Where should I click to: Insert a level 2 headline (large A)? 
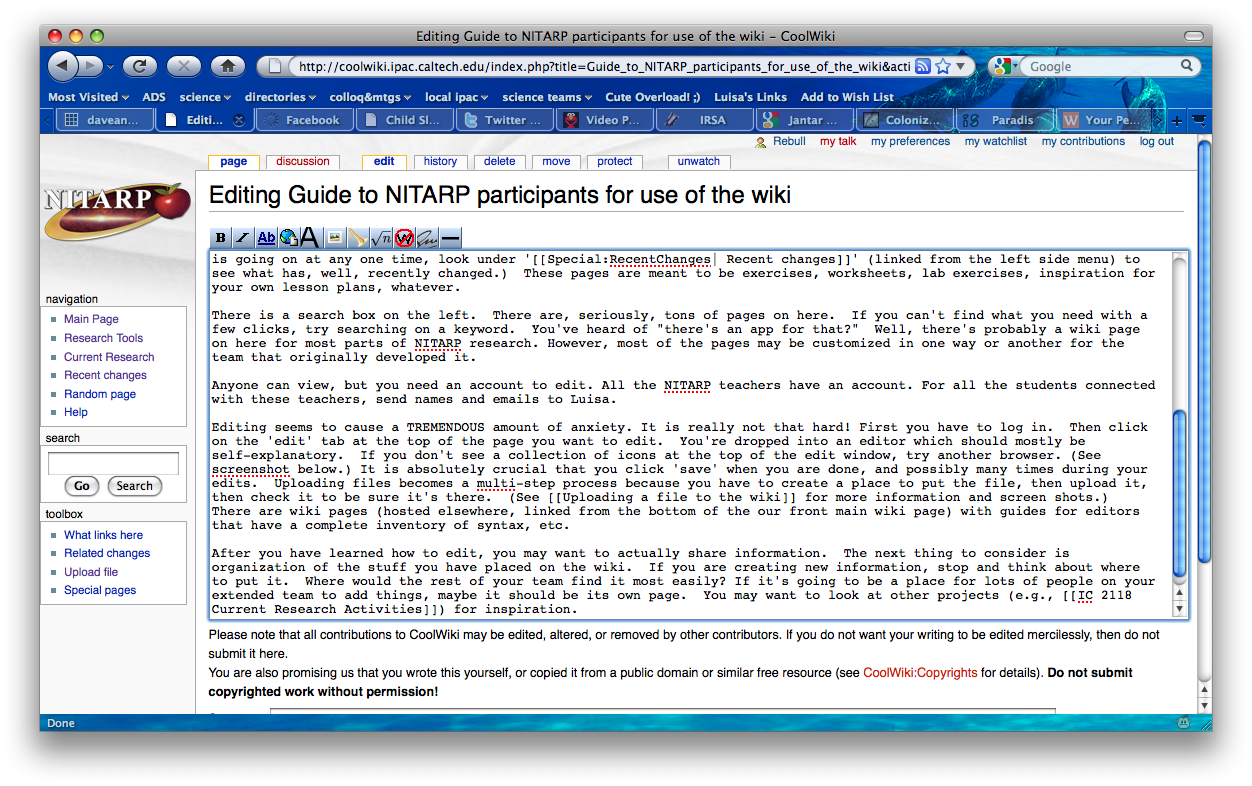(310, 238)
